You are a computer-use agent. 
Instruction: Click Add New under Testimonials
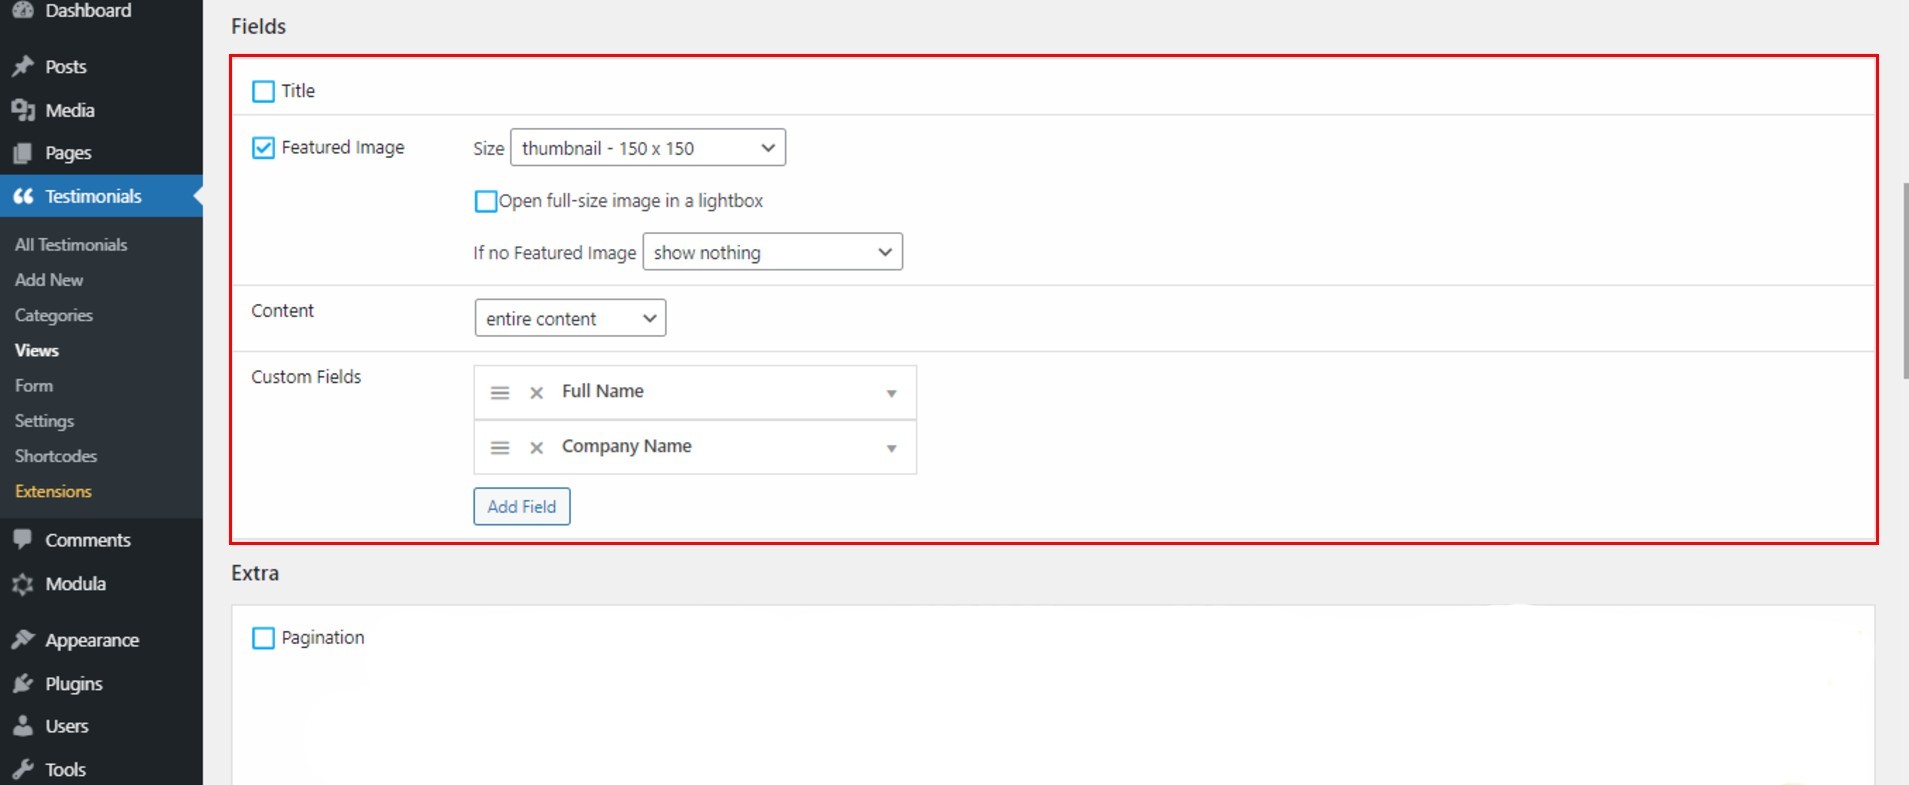[x=49, y=280]
